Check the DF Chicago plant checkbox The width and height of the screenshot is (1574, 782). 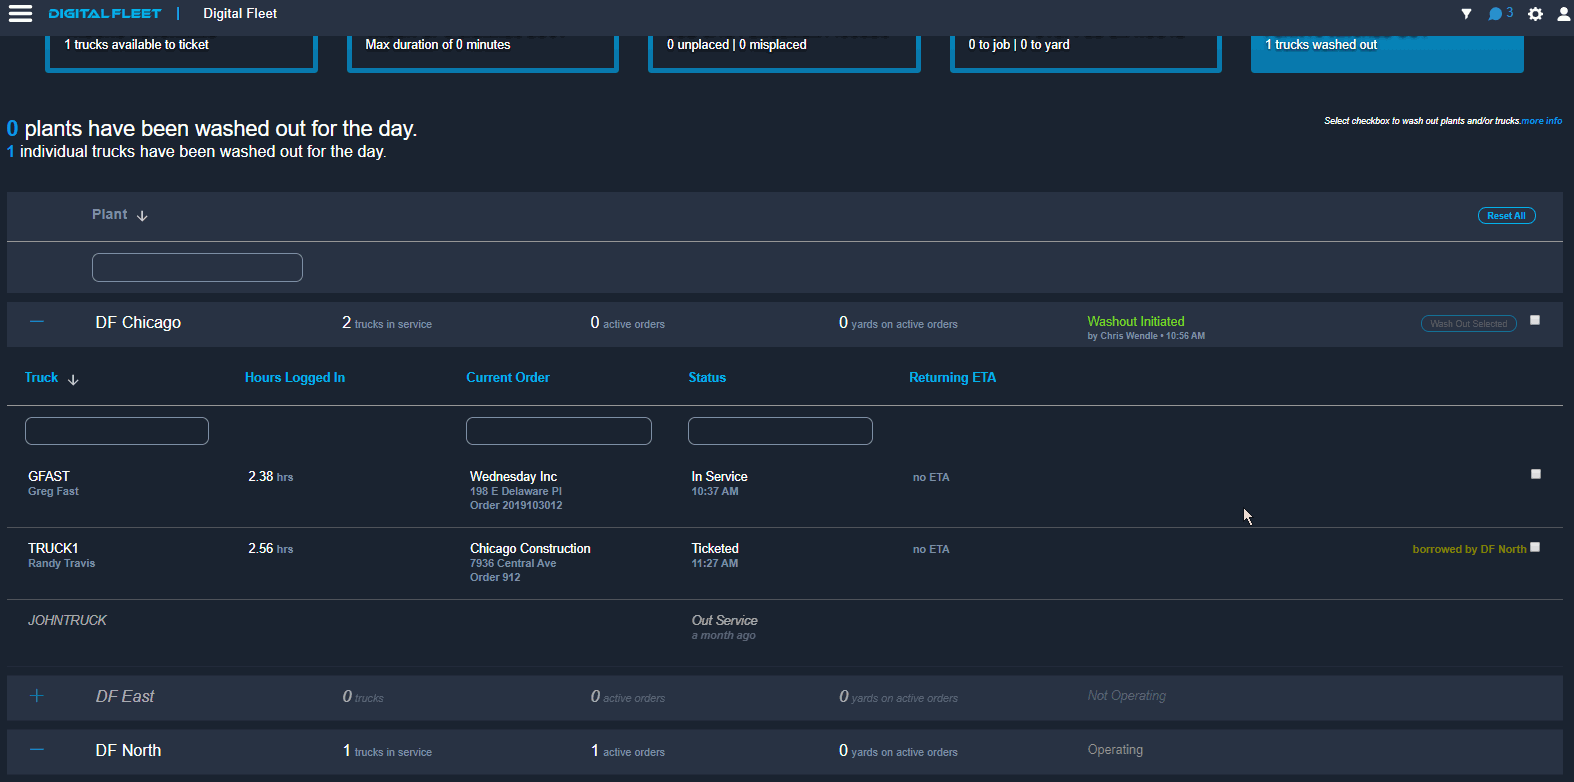(1535, 321)
